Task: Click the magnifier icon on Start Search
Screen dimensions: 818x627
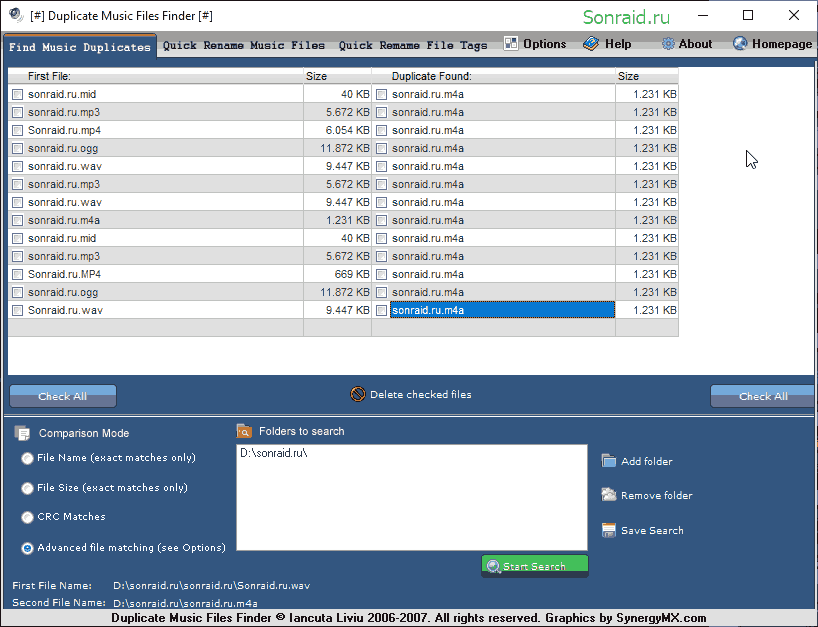Action: [493, 566]
